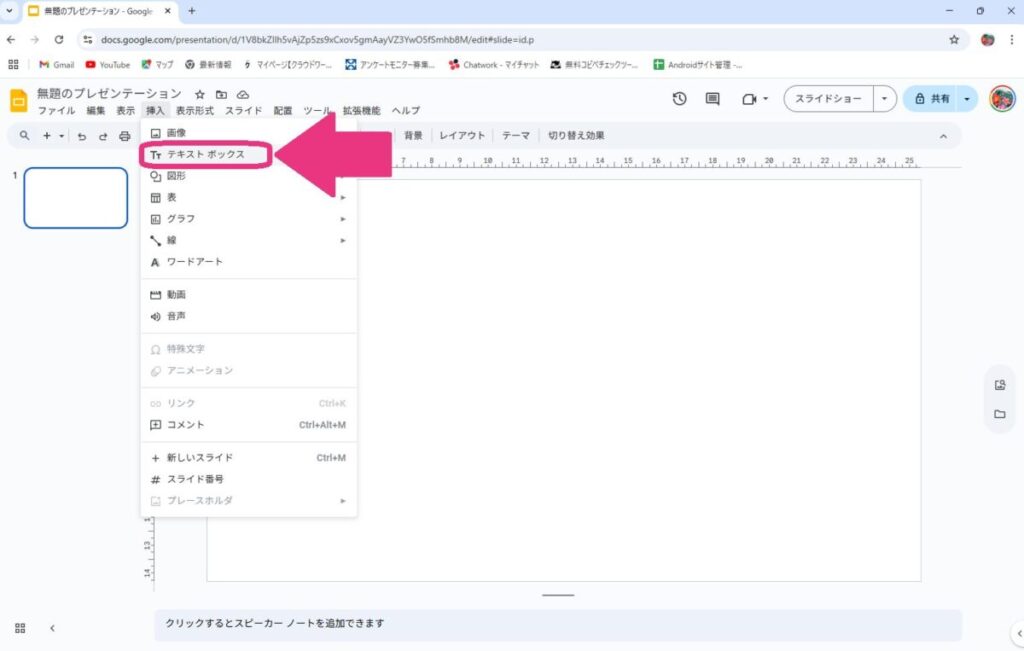The image size is (1024, 651).
Task: Open the 表示 menu
Action: [x=125, y=111]
